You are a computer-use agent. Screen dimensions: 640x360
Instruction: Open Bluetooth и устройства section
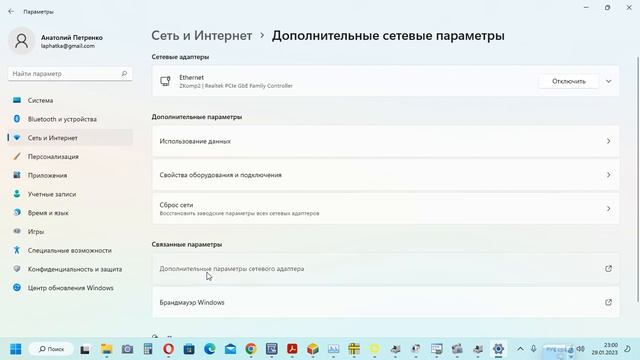click(x=70, y=119)
